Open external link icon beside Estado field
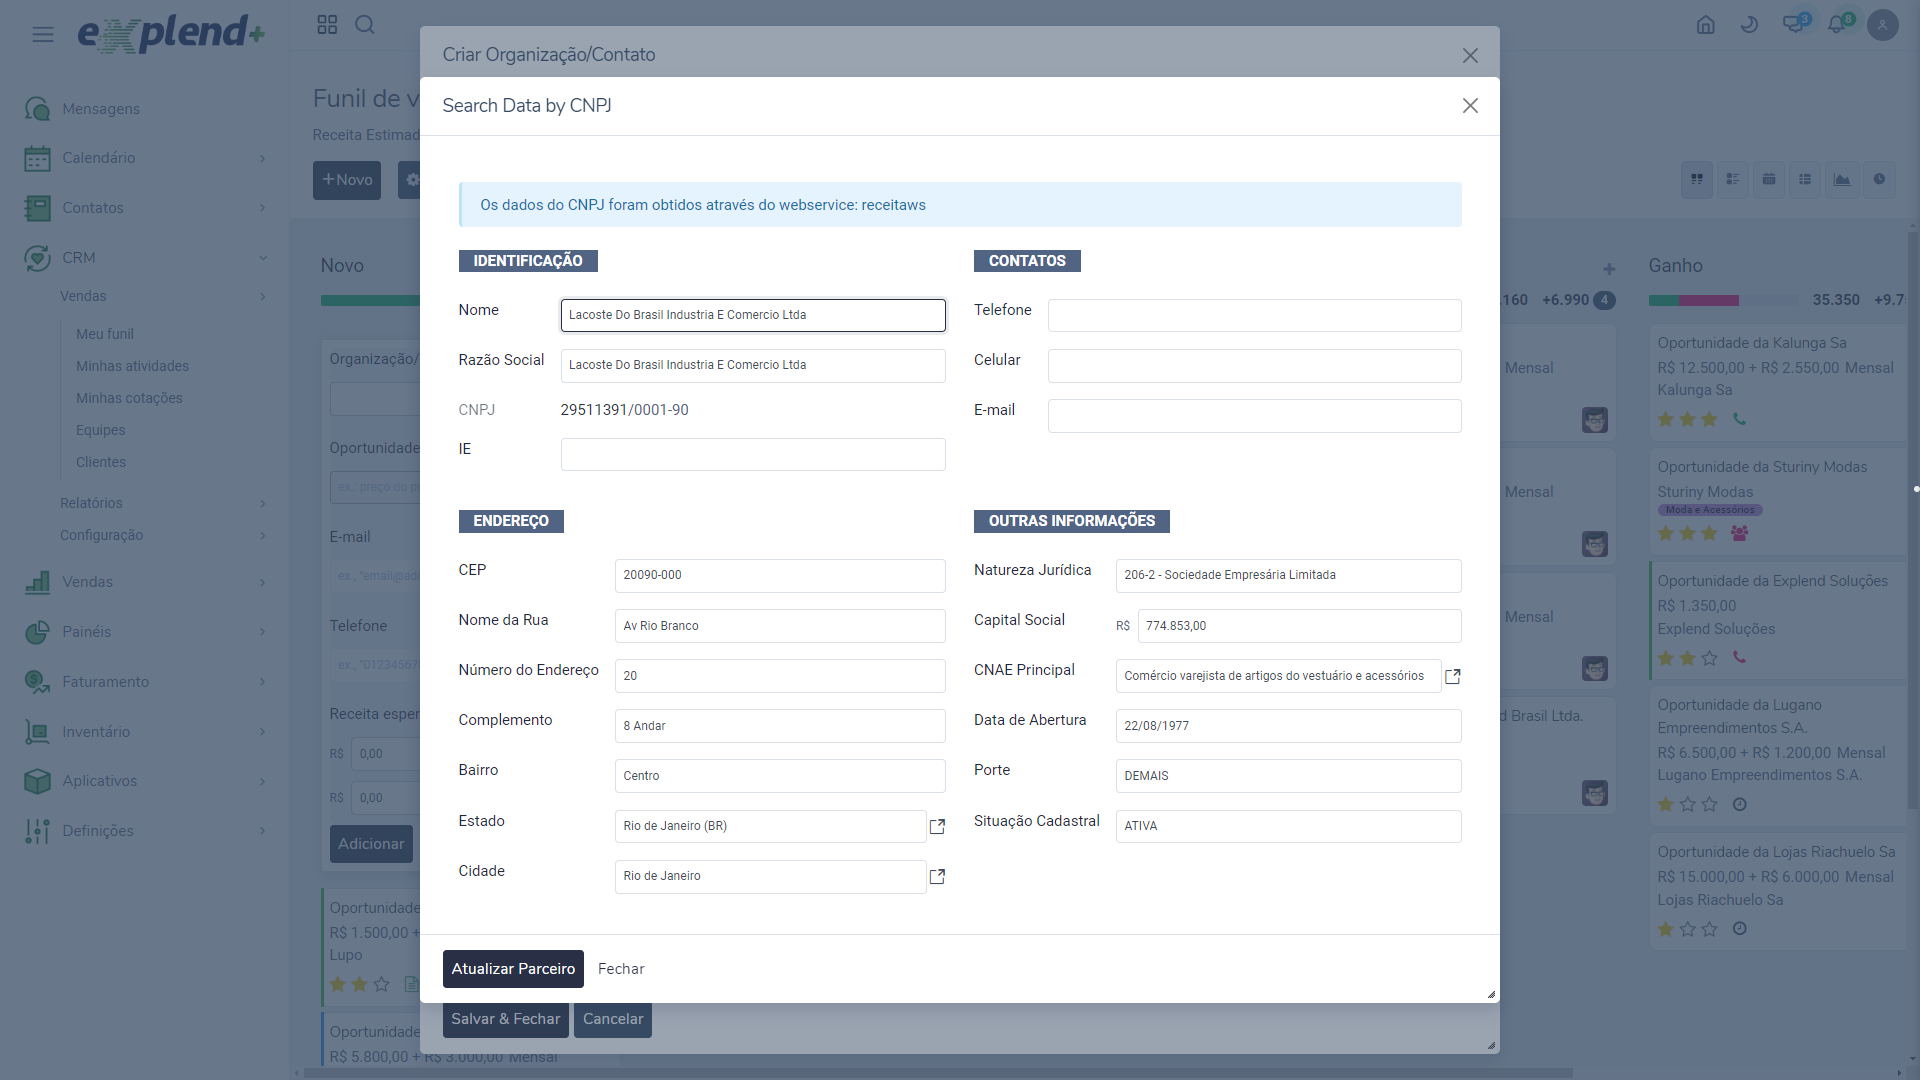1920x1080 pixels. pyautogui.click(x=937, y=827)
